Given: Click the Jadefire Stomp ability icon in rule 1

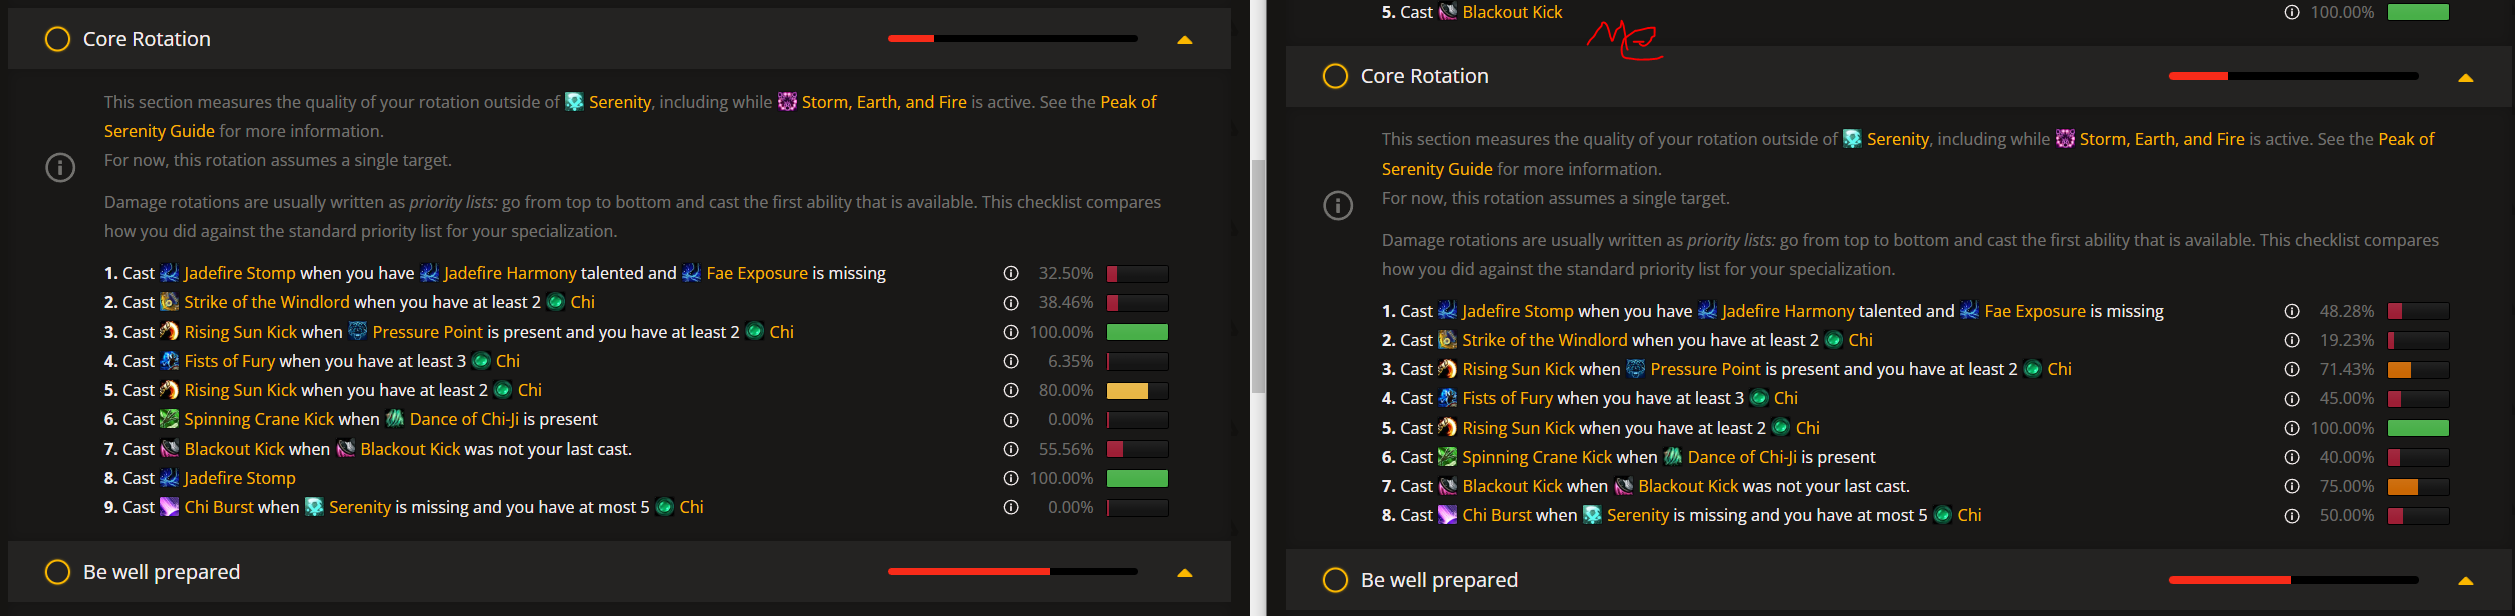Looking at the screenshot, I should pos(168,273).
